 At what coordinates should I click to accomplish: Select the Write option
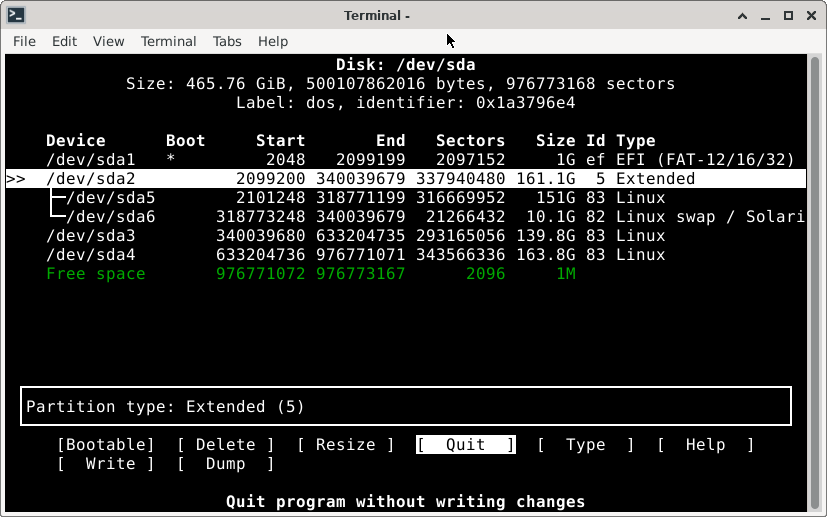[106, 464]
